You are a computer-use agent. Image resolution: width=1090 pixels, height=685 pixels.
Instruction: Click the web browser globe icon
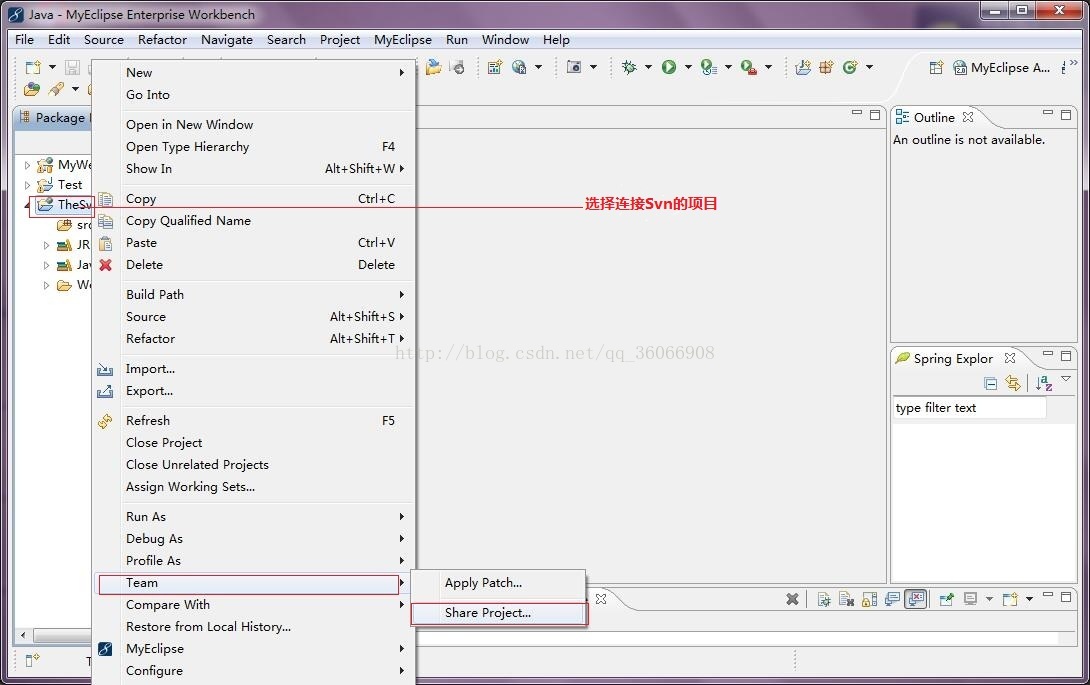519,67
